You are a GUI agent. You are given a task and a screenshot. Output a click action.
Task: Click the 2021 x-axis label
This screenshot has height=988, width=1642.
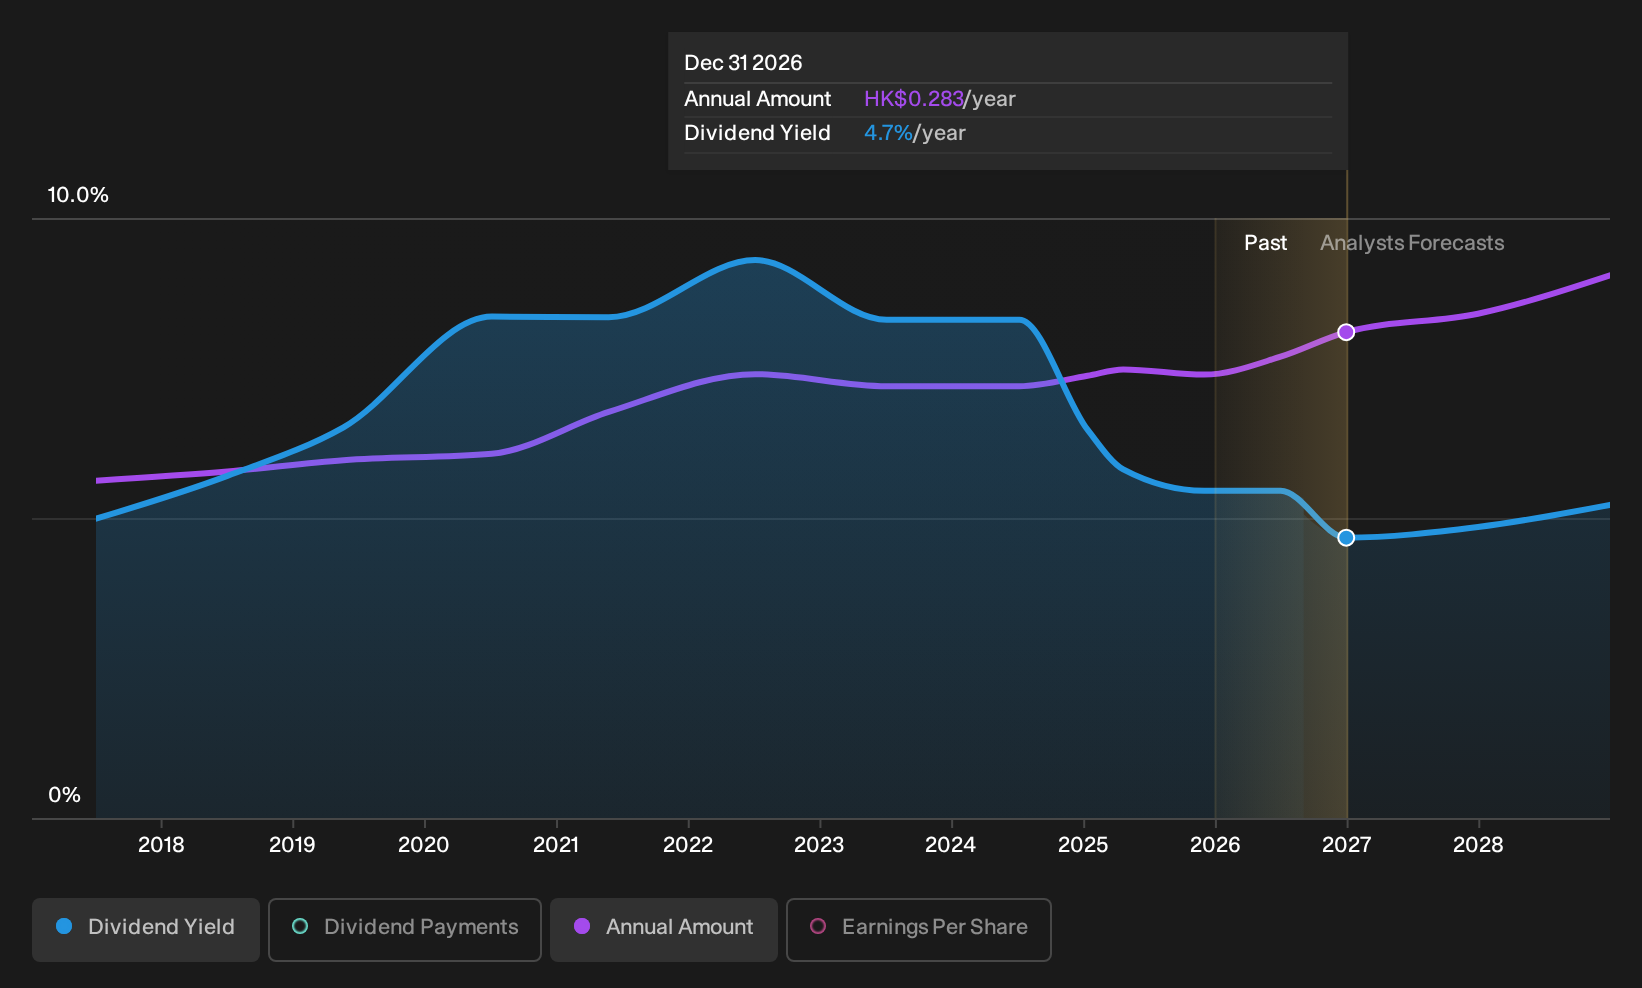pos(556,845)
